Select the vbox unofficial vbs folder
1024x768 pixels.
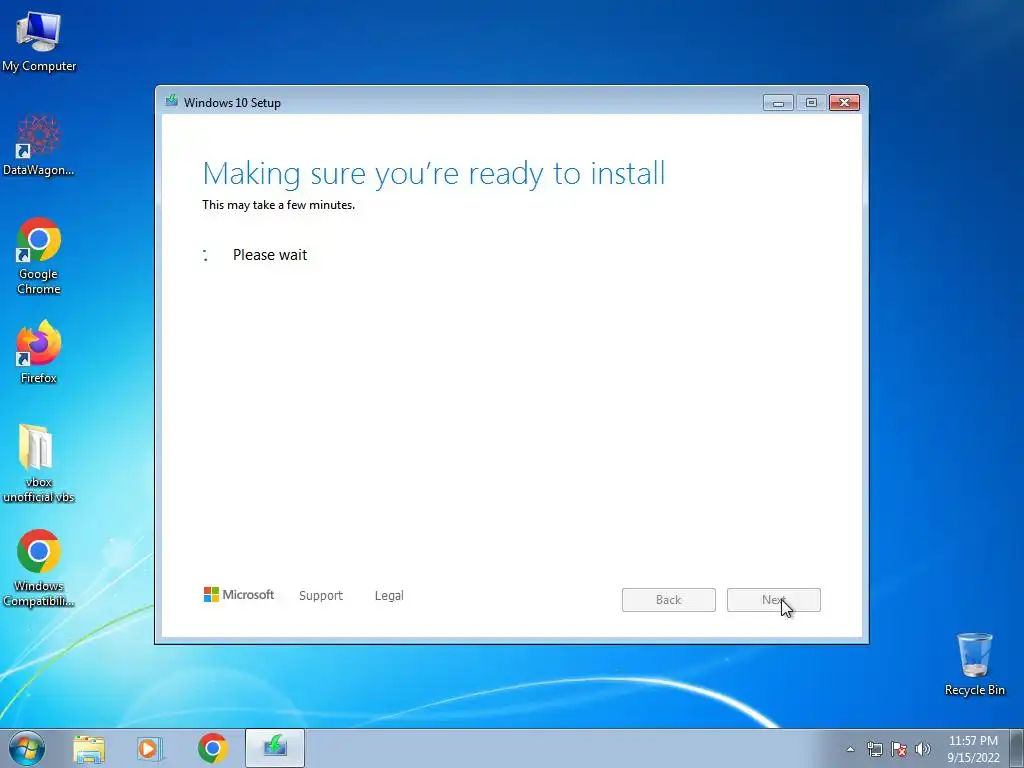pyautogui.click(x=39, y=464)
